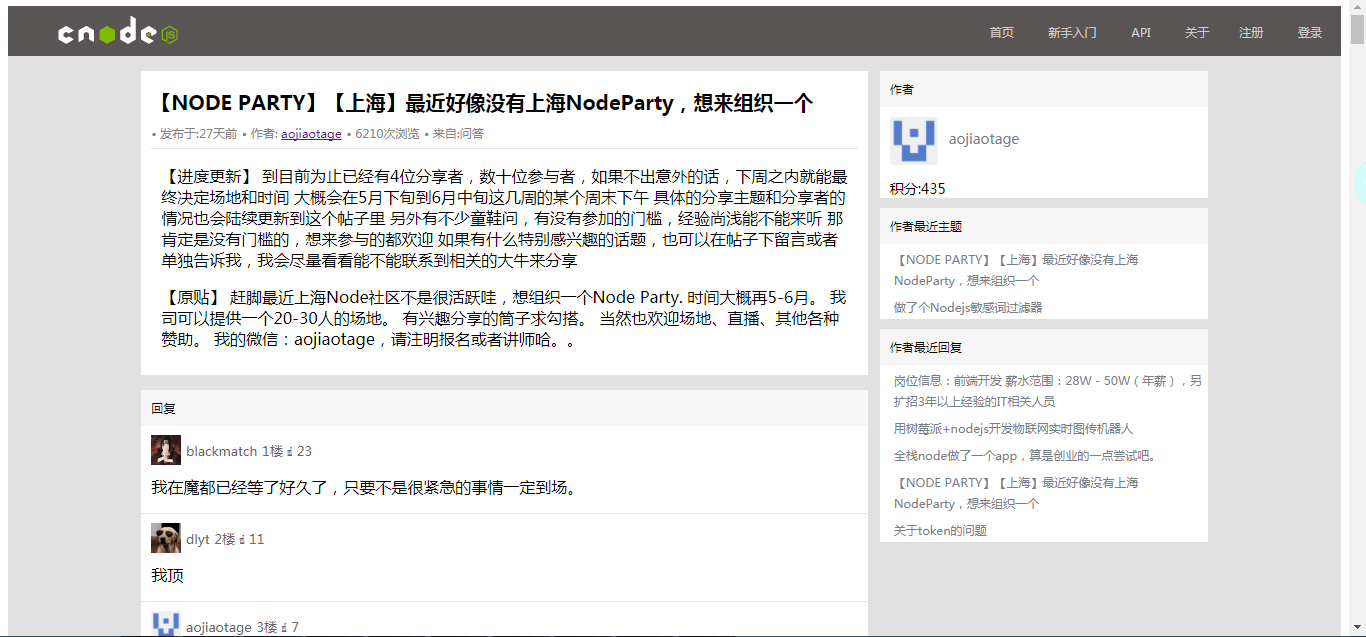Click aojiaotage avatar in 作者 panel

pyautogui.click(x=913, y=140)
